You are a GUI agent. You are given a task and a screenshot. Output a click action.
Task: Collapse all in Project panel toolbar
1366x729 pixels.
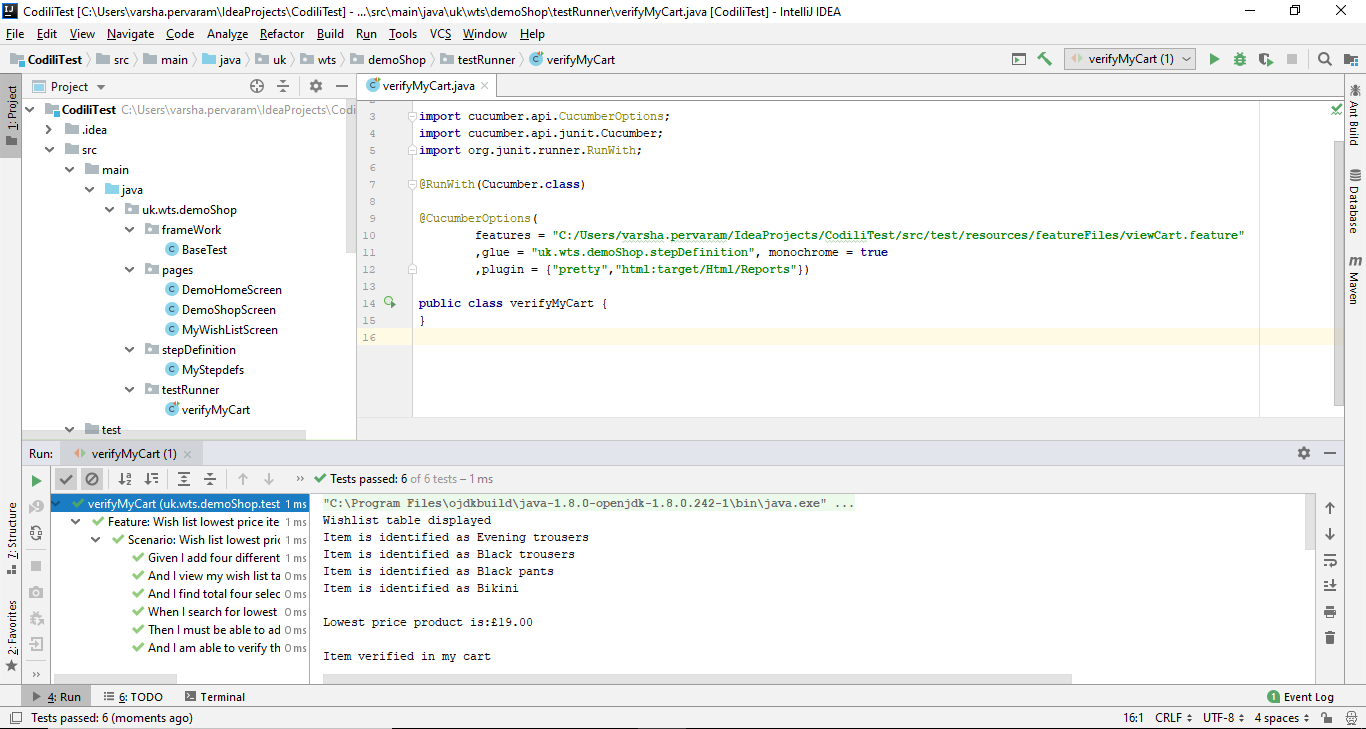click(283, 86)
